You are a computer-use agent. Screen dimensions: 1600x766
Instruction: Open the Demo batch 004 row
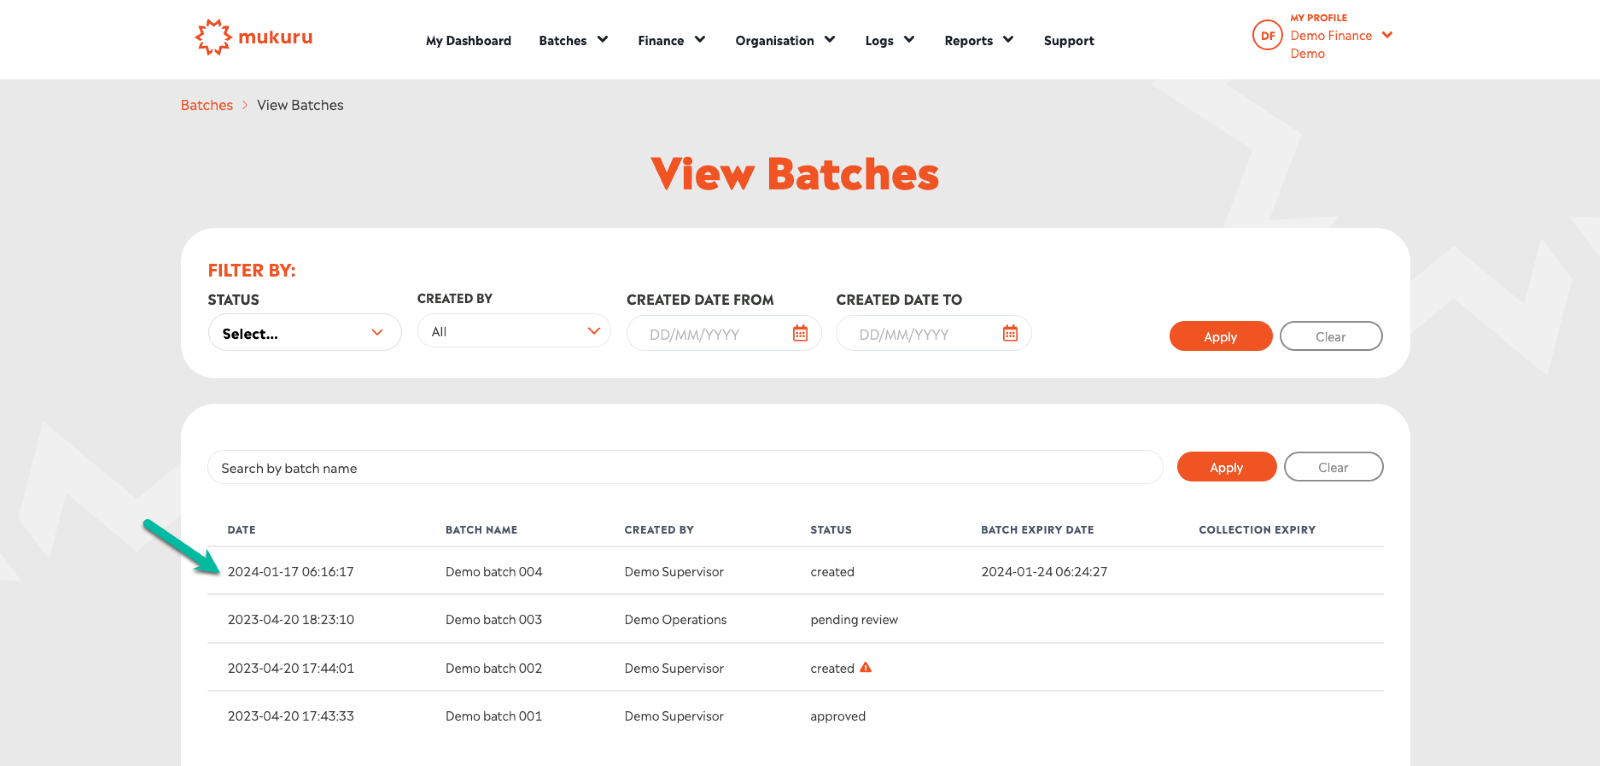point(494,572)
